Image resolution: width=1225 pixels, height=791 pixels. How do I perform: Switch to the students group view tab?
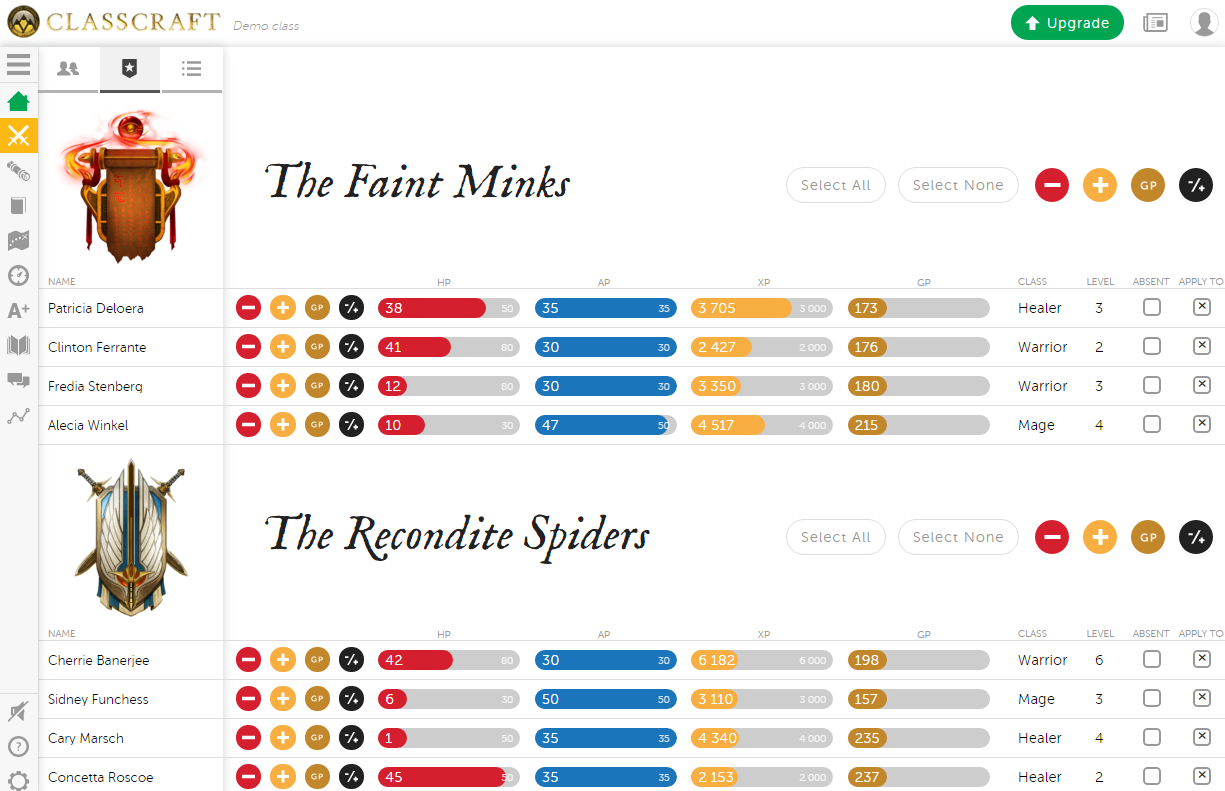coord(68,69)
